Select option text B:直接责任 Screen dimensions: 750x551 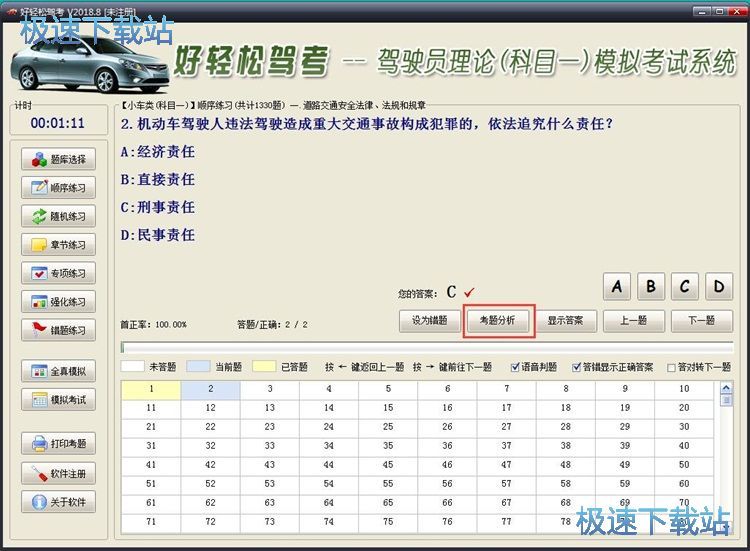pos(157,179)
